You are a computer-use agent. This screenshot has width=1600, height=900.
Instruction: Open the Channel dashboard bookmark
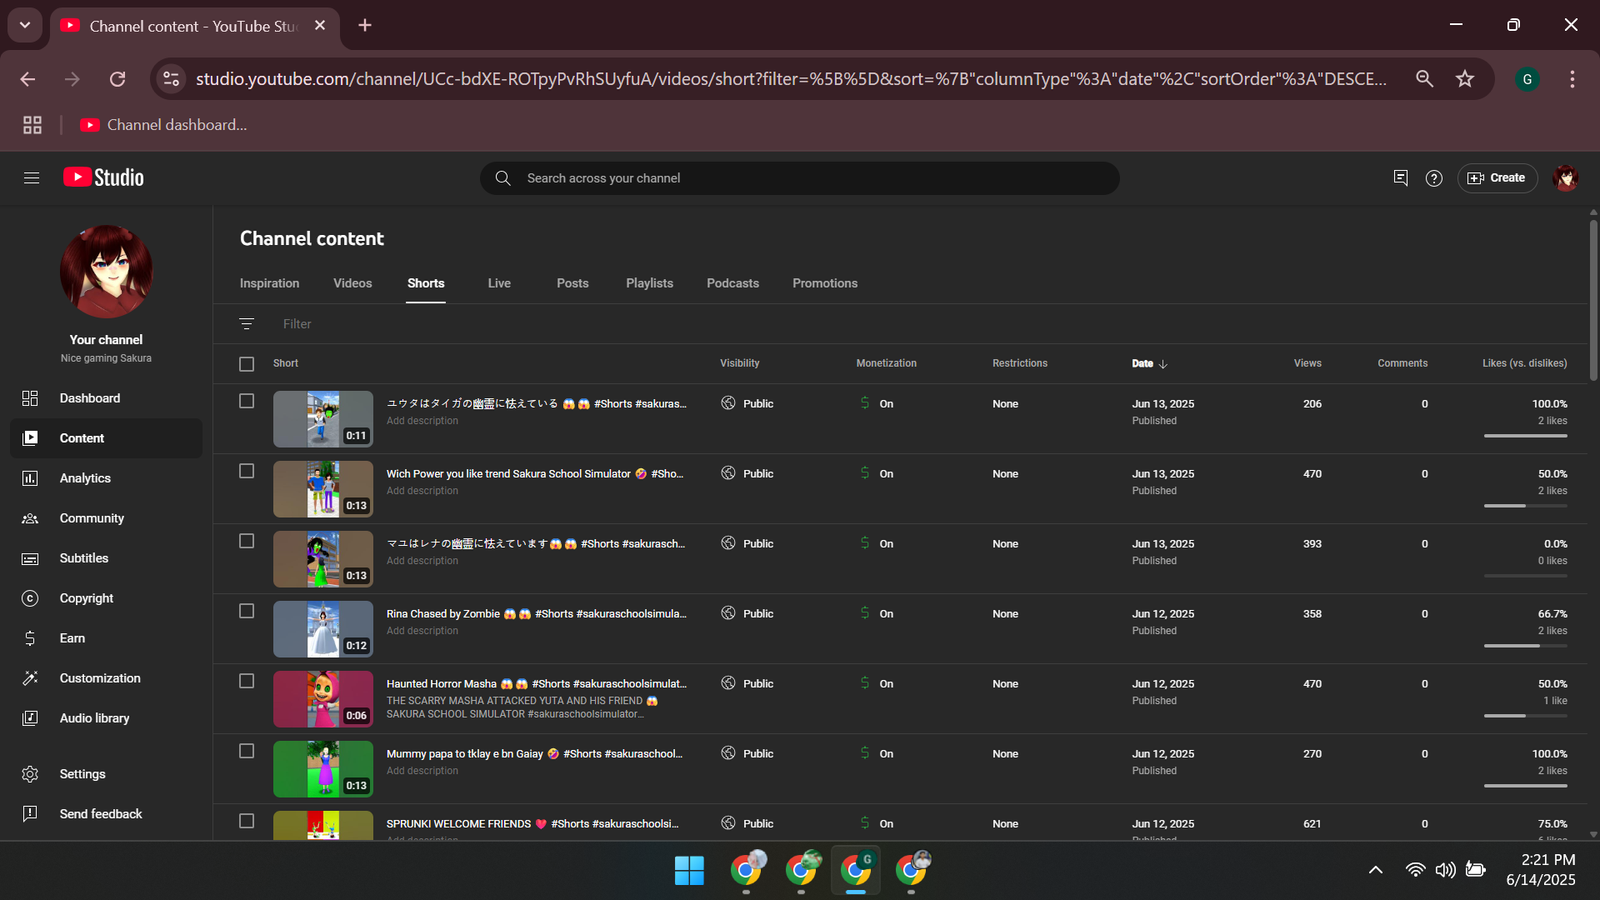pyautogui.click(x=163, y=125)
